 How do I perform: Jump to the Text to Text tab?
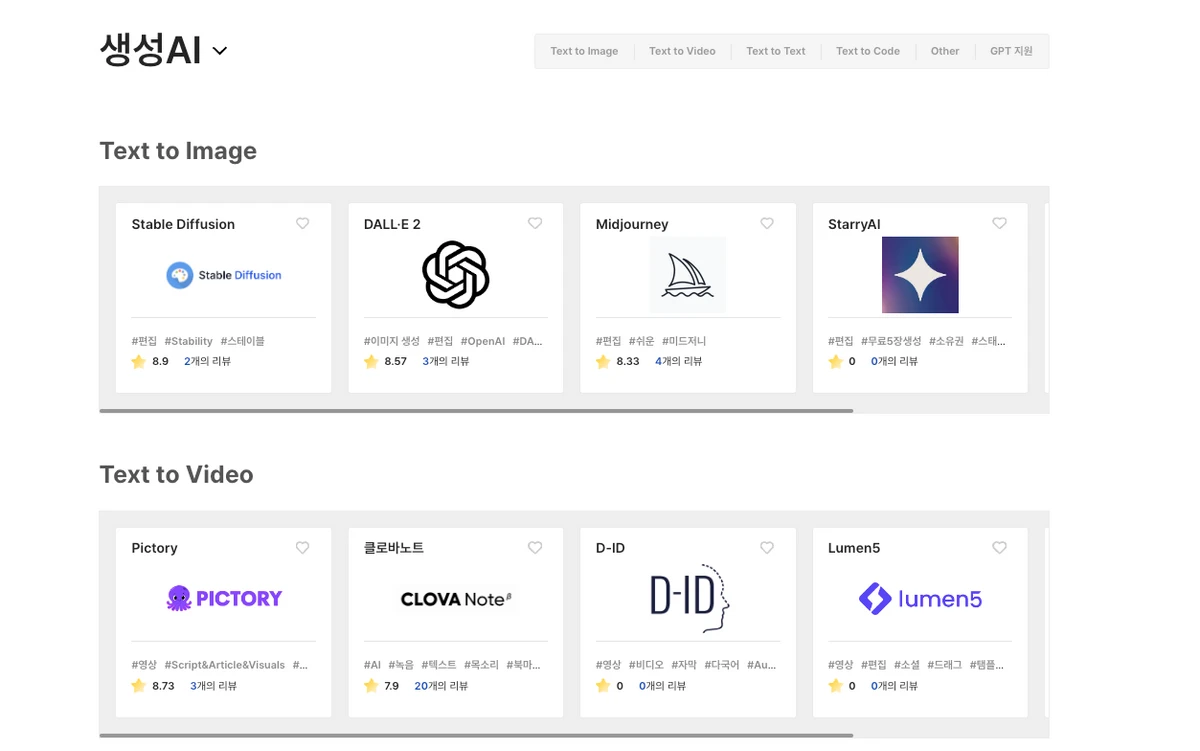776,51
